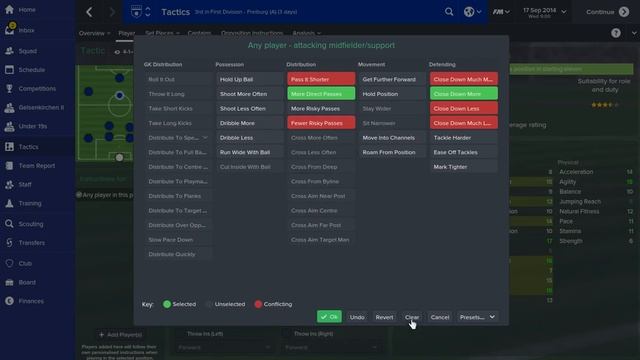The width and height of the screenshot is (640, 360).
Task: Toggle the Hold Position instruction
Action: pos(392,94)
